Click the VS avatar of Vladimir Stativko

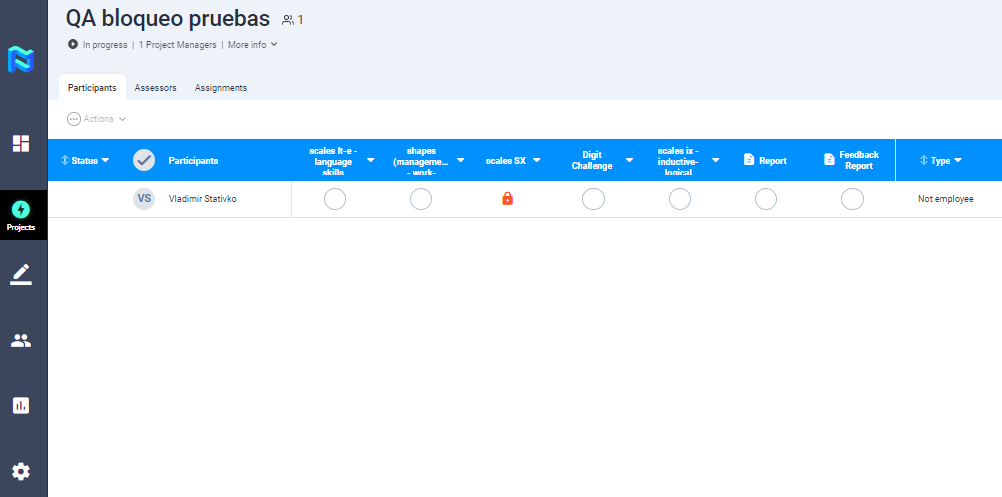click(144, 199)
